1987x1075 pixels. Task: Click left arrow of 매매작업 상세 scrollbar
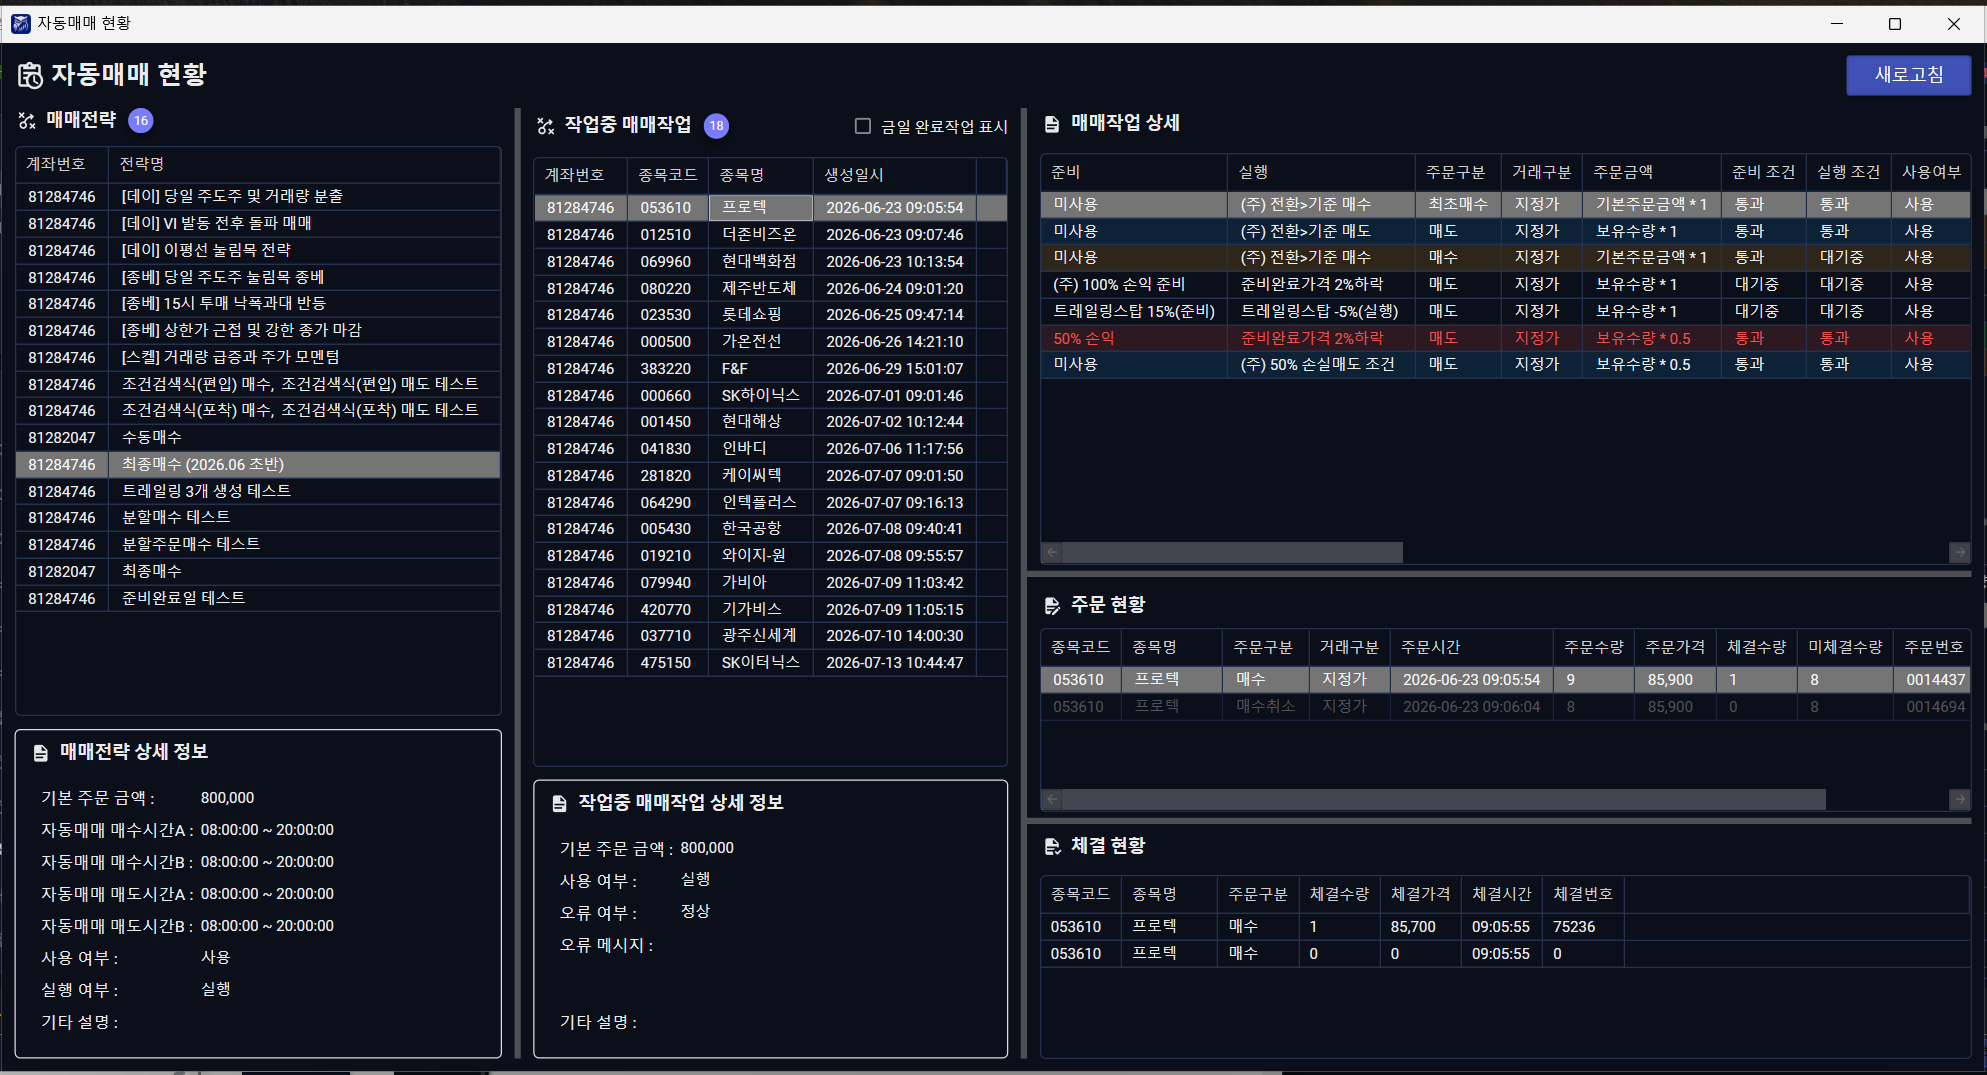1052,552
